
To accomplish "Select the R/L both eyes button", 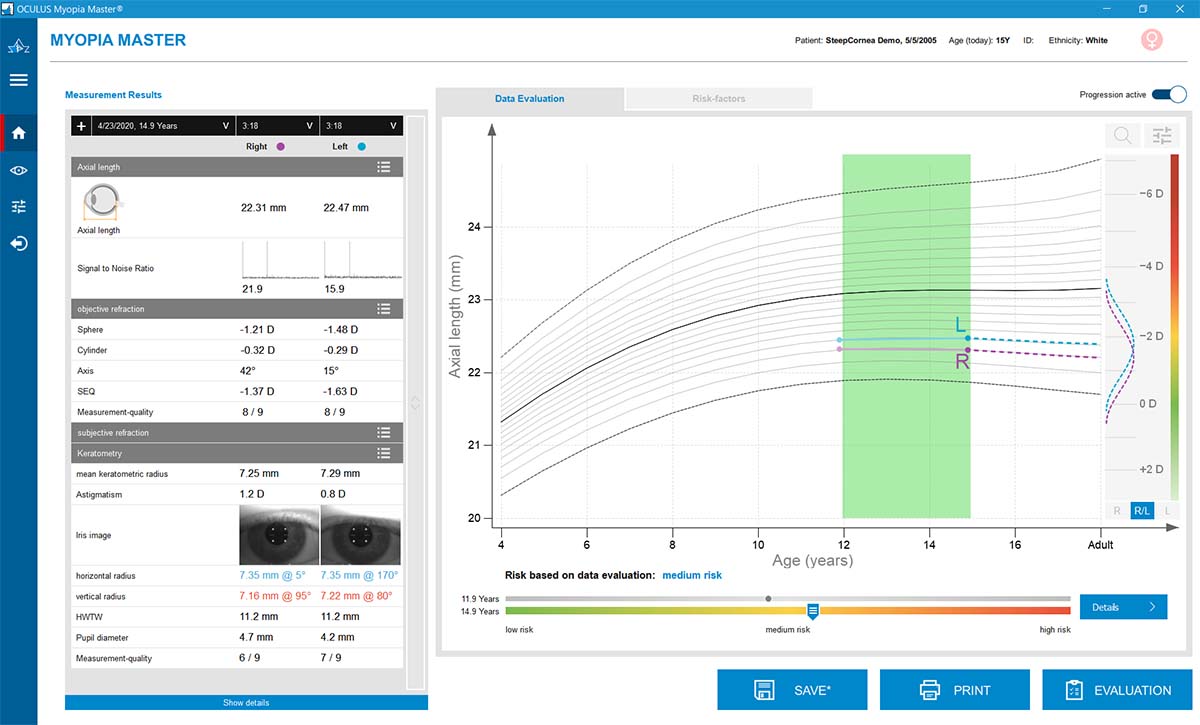I will click(1142, 511).
